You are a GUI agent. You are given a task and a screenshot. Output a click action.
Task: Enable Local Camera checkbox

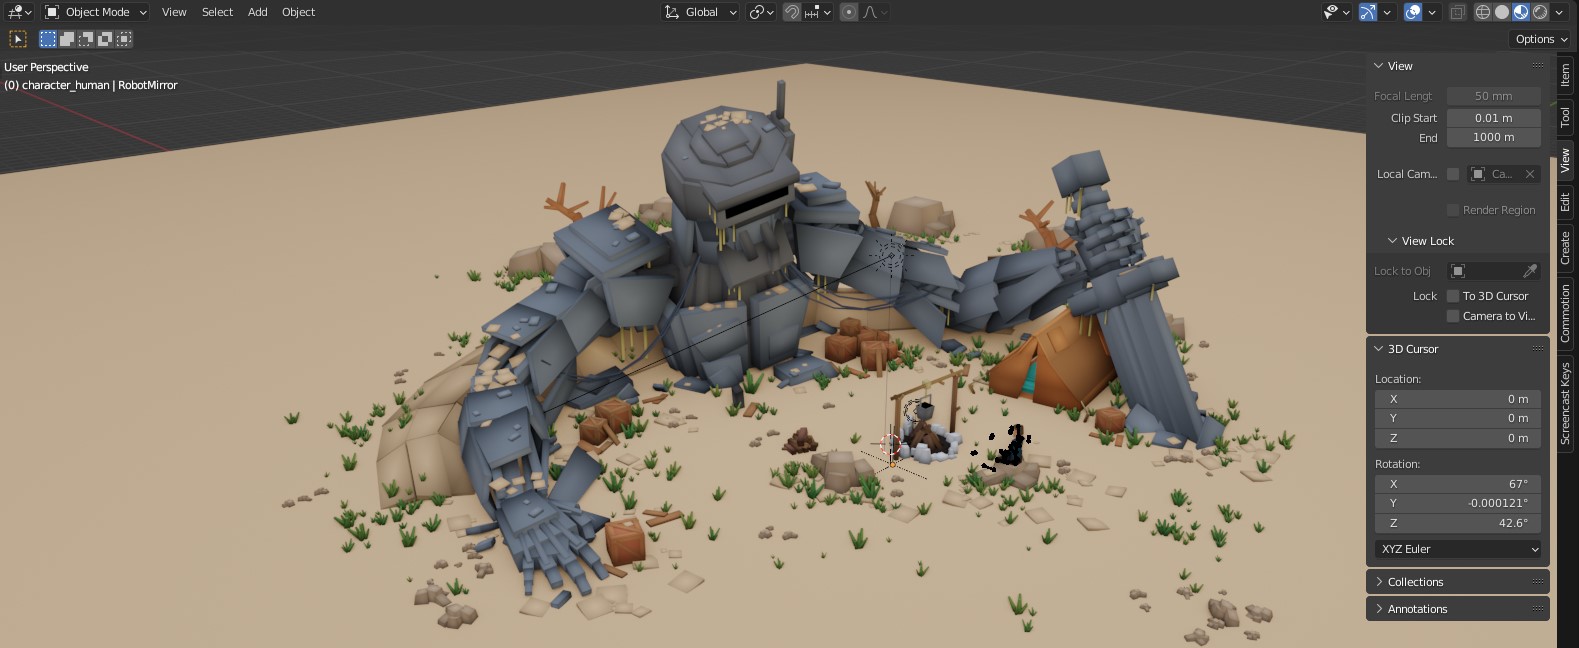(1453, 174)
